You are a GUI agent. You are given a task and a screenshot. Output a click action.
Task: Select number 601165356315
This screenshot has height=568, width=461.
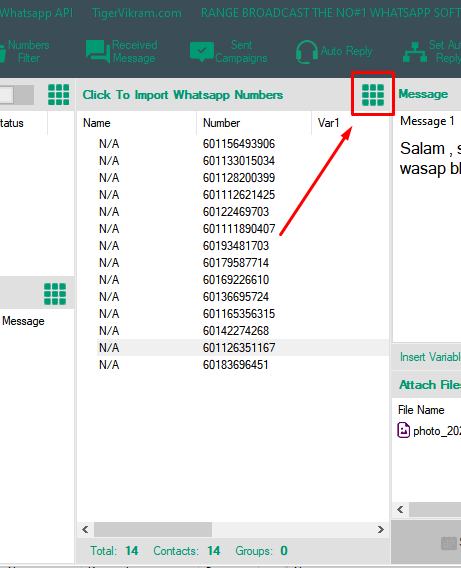coord(239,314)
